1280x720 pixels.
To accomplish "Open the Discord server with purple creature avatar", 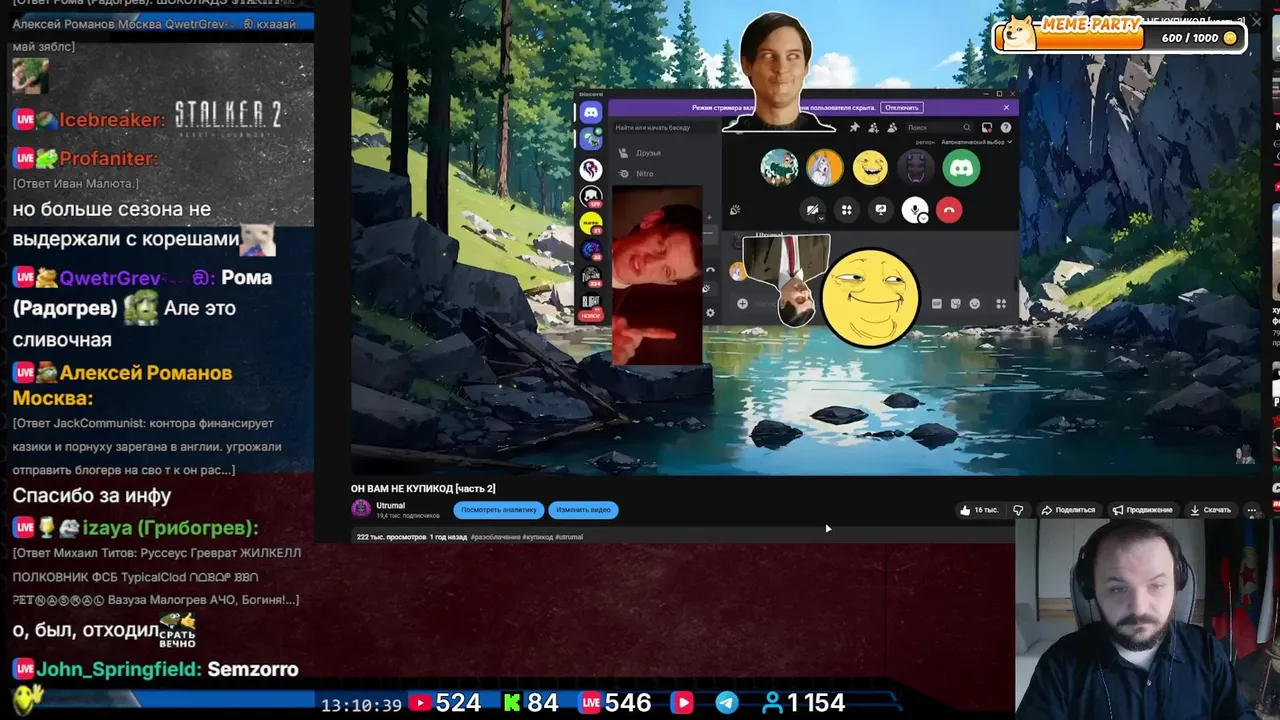I will pos(591,170).
